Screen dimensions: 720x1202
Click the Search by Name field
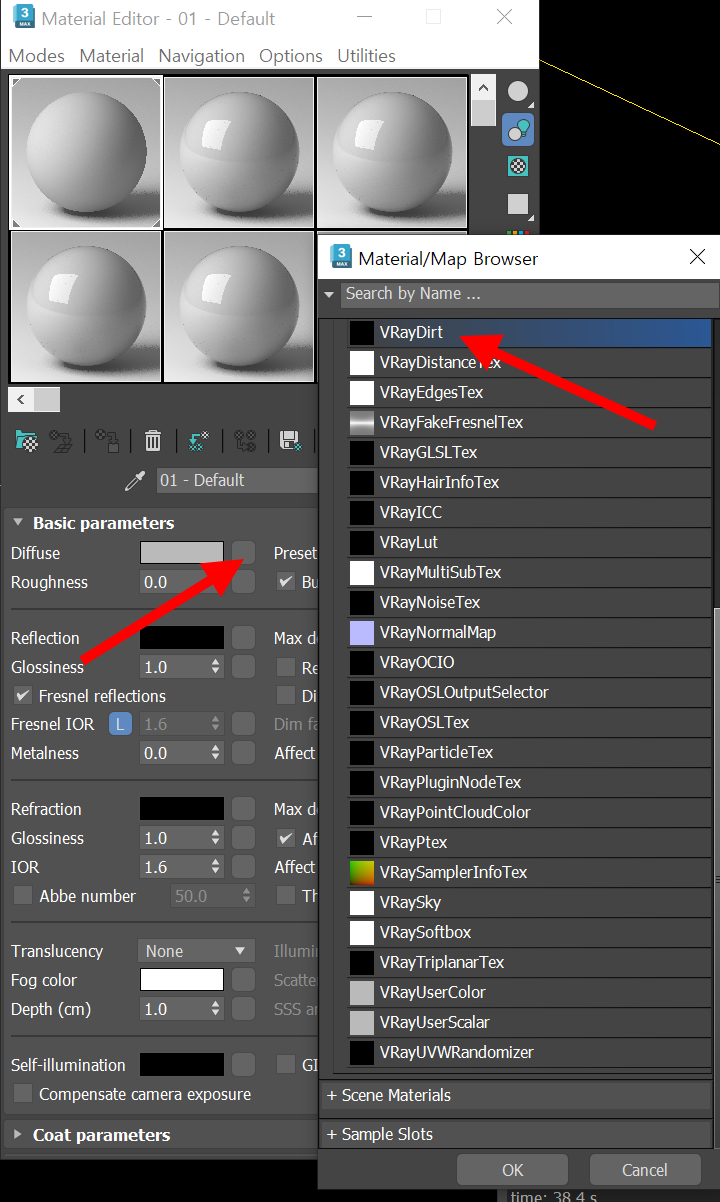[529, 294]
